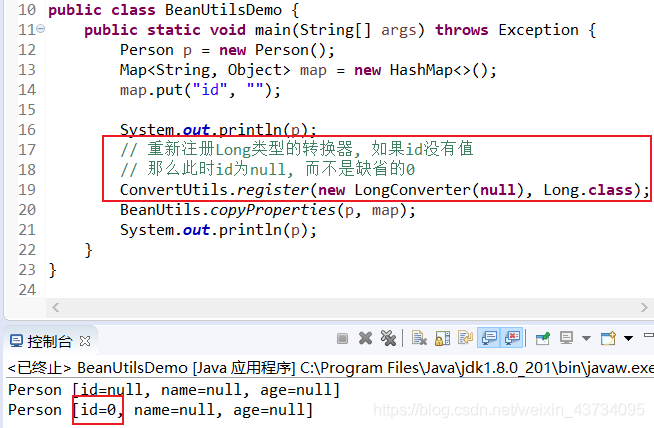Viewport: 654px width, 428px height.
Task: Pin the console with the pushpin icon
Action: tap(543, 338)
